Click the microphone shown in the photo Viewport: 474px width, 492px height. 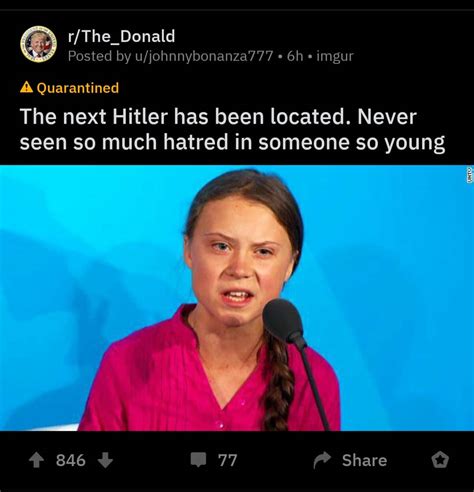pos(284,322)
